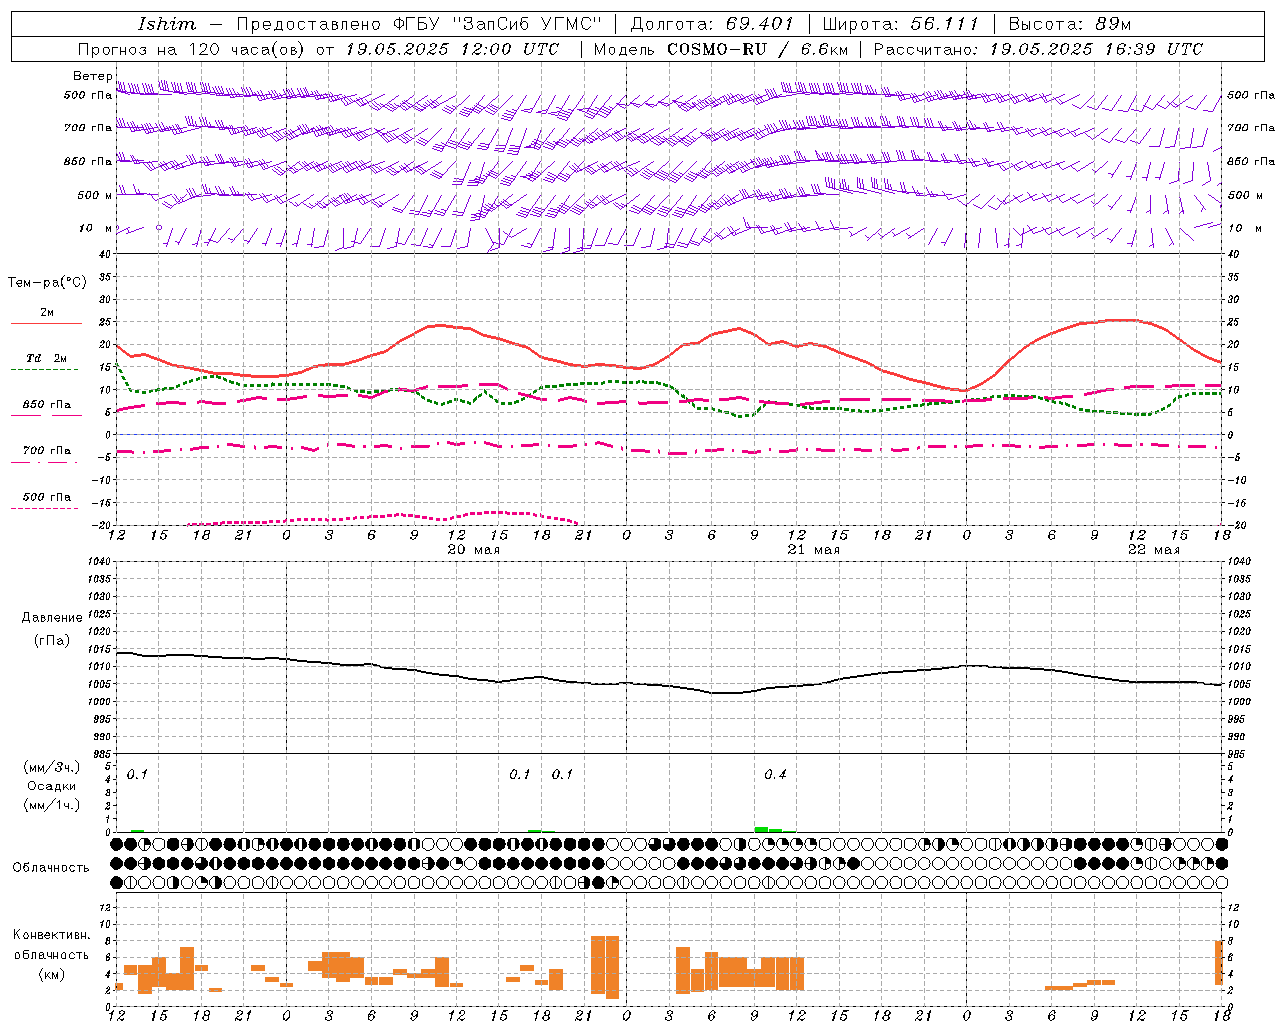This screenshot has height=1024, width=1280.
Task: Click the forecast start time 19.05.2025 12:00 UTC
Action: click(x=452, y=49)
